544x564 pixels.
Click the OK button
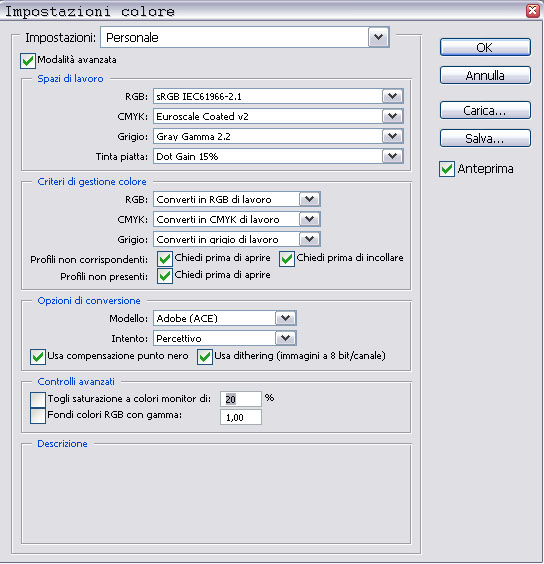pos(485,47)
